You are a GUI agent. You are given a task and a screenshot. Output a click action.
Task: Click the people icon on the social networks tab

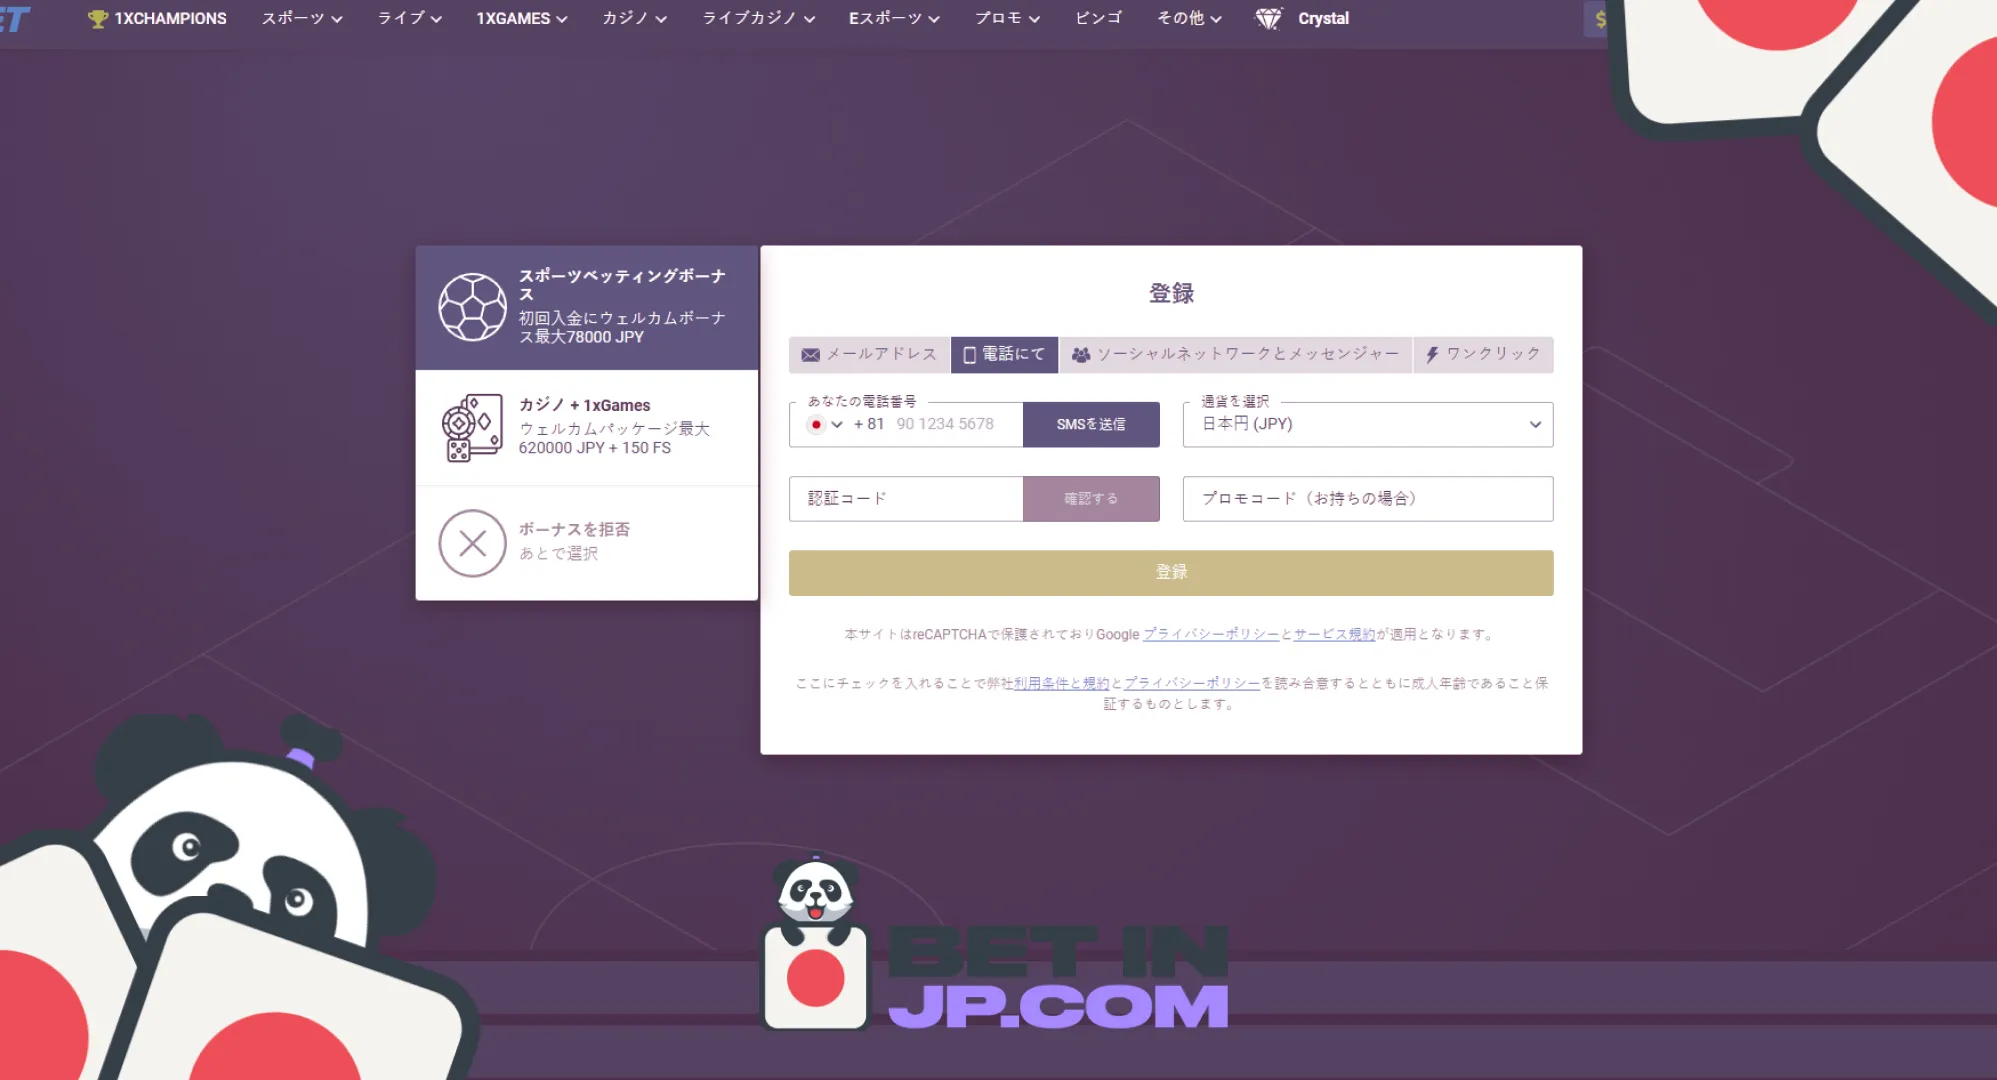click(x=1081, y=355)
